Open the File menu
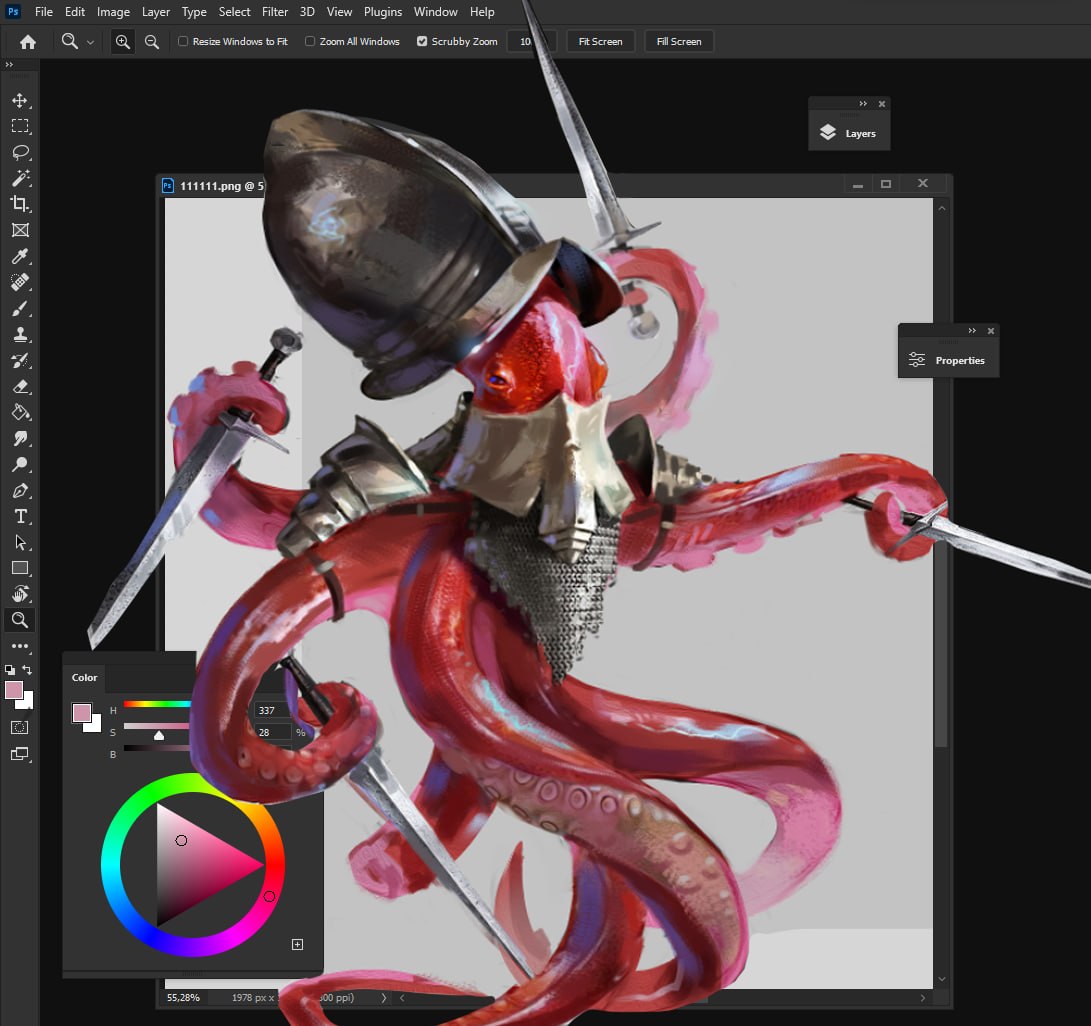1091x1026 pixels. pos(44,12)
